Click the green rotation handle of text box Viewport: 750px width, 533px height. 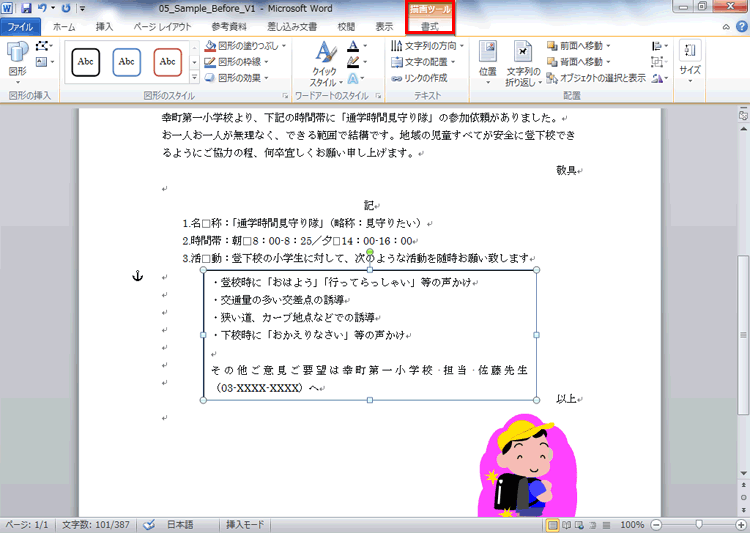pyautogui.click(x=370, y=252)
